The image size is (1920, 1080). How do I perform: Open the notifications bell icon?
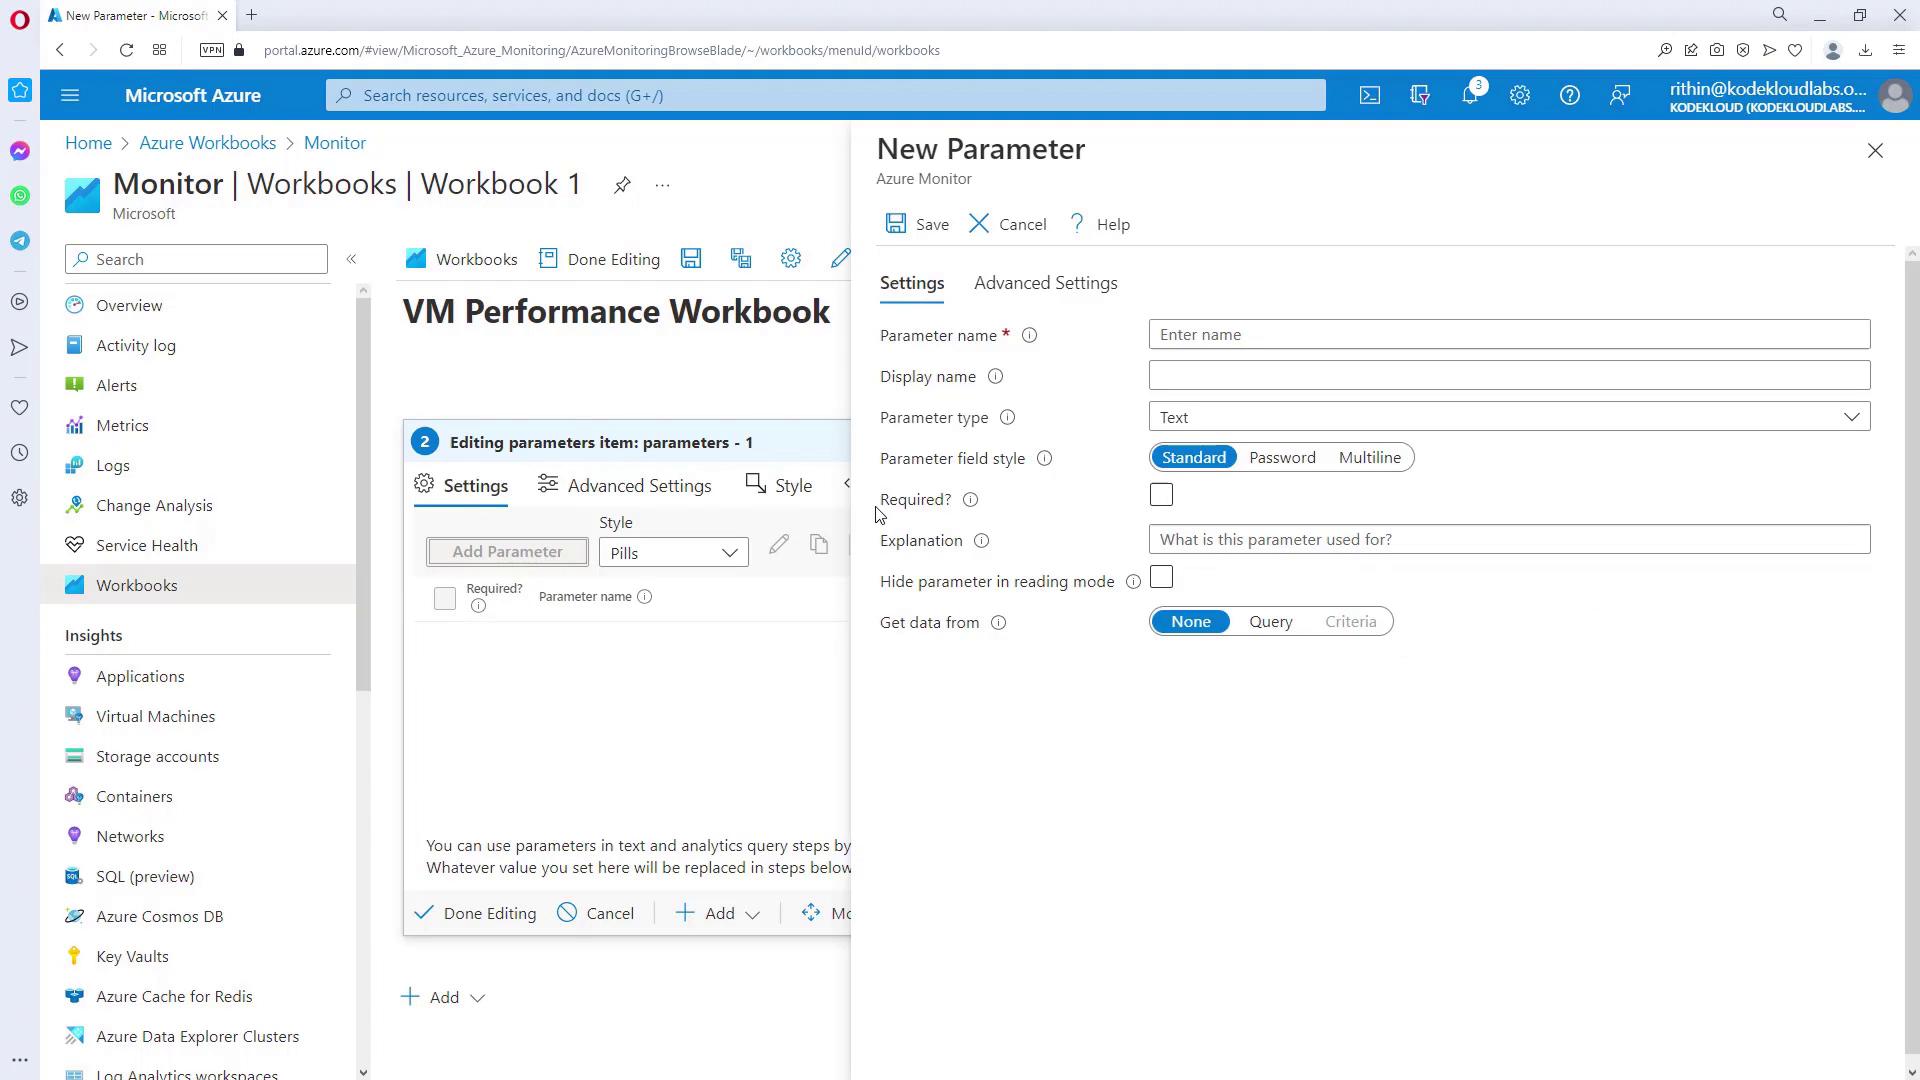(x=1469, y=95)
